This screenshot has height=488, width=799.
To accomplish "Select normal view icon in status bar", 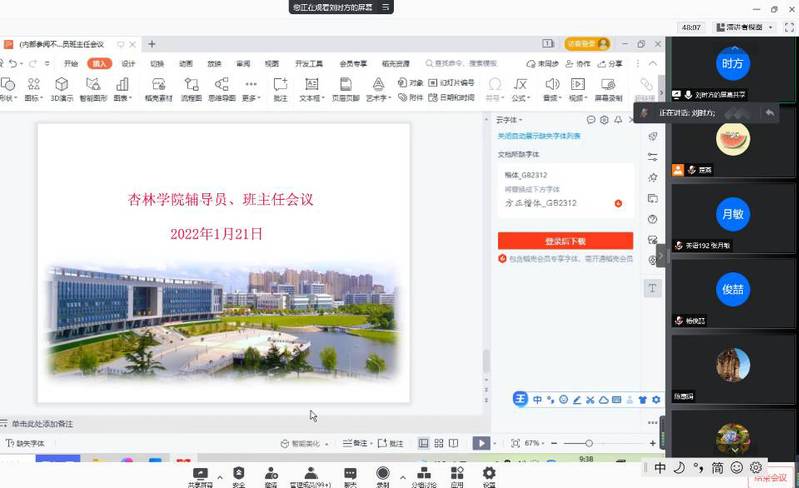I will (423, 443).
